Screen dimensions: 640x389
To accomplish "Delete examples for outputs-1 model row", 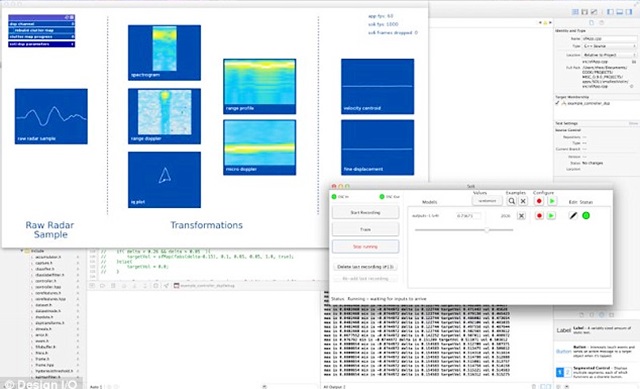I will coord(521,216).
